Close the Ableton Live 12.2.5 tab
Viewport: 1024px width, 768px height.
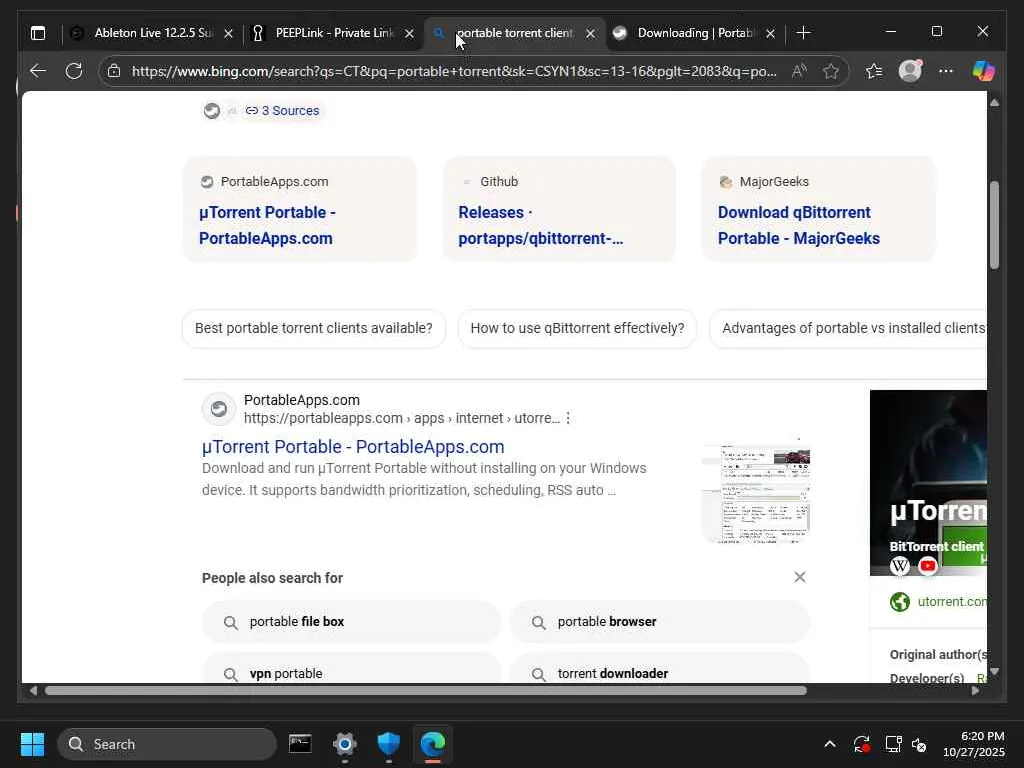click(228, 33)
